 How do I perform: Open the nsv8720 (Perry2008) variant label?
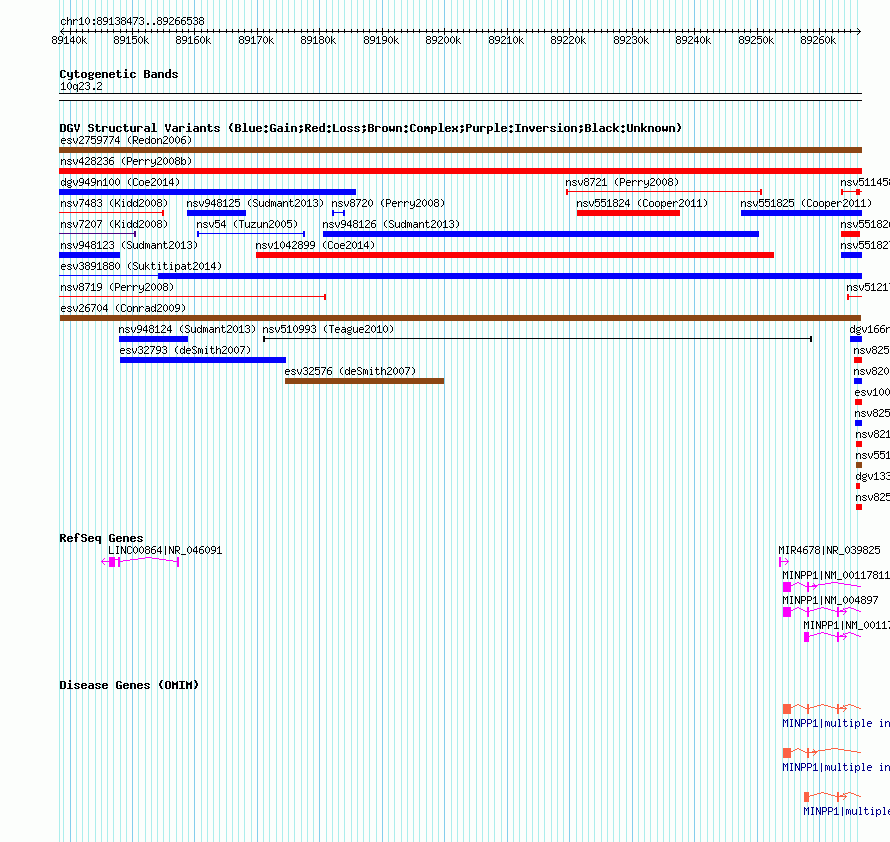pyautogui.click(x=388, y=203)
